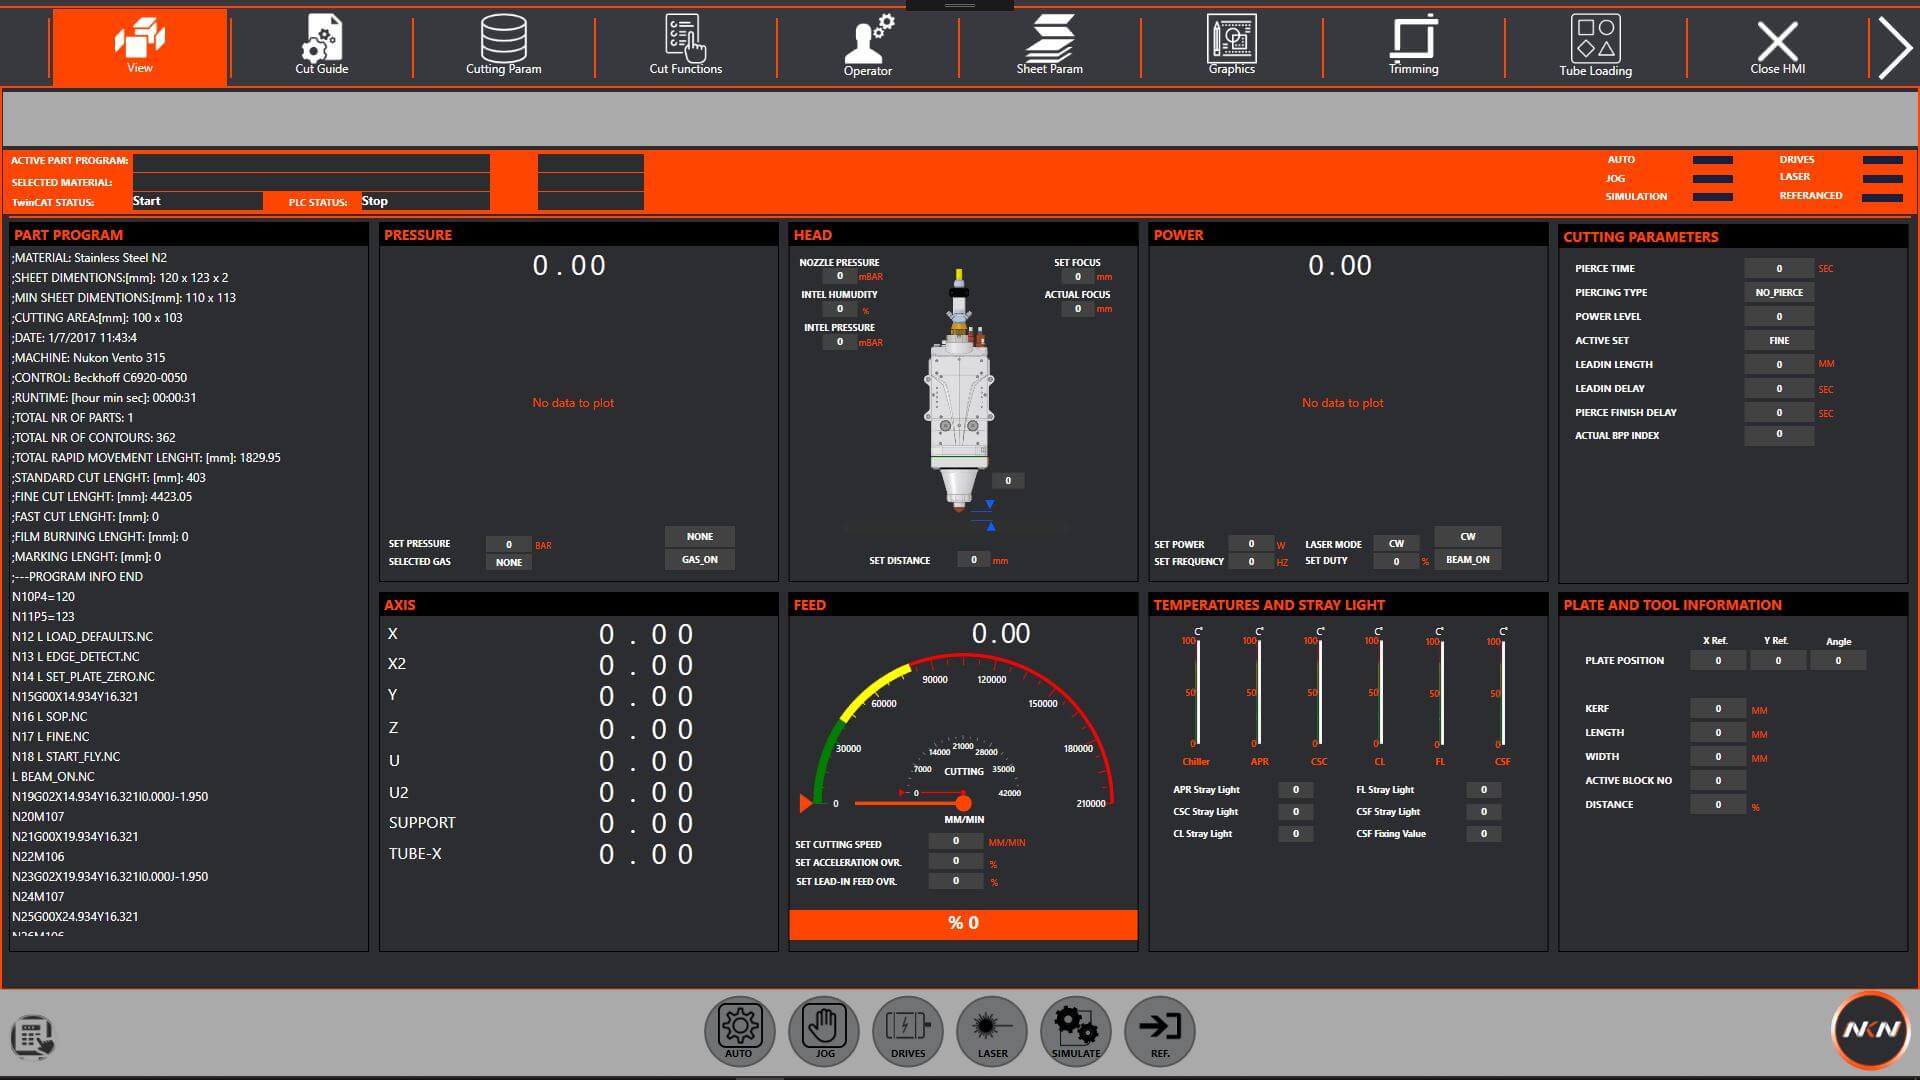
Task: Click the SET CUTTING SPEED field
Action: (x=955, y=842)
